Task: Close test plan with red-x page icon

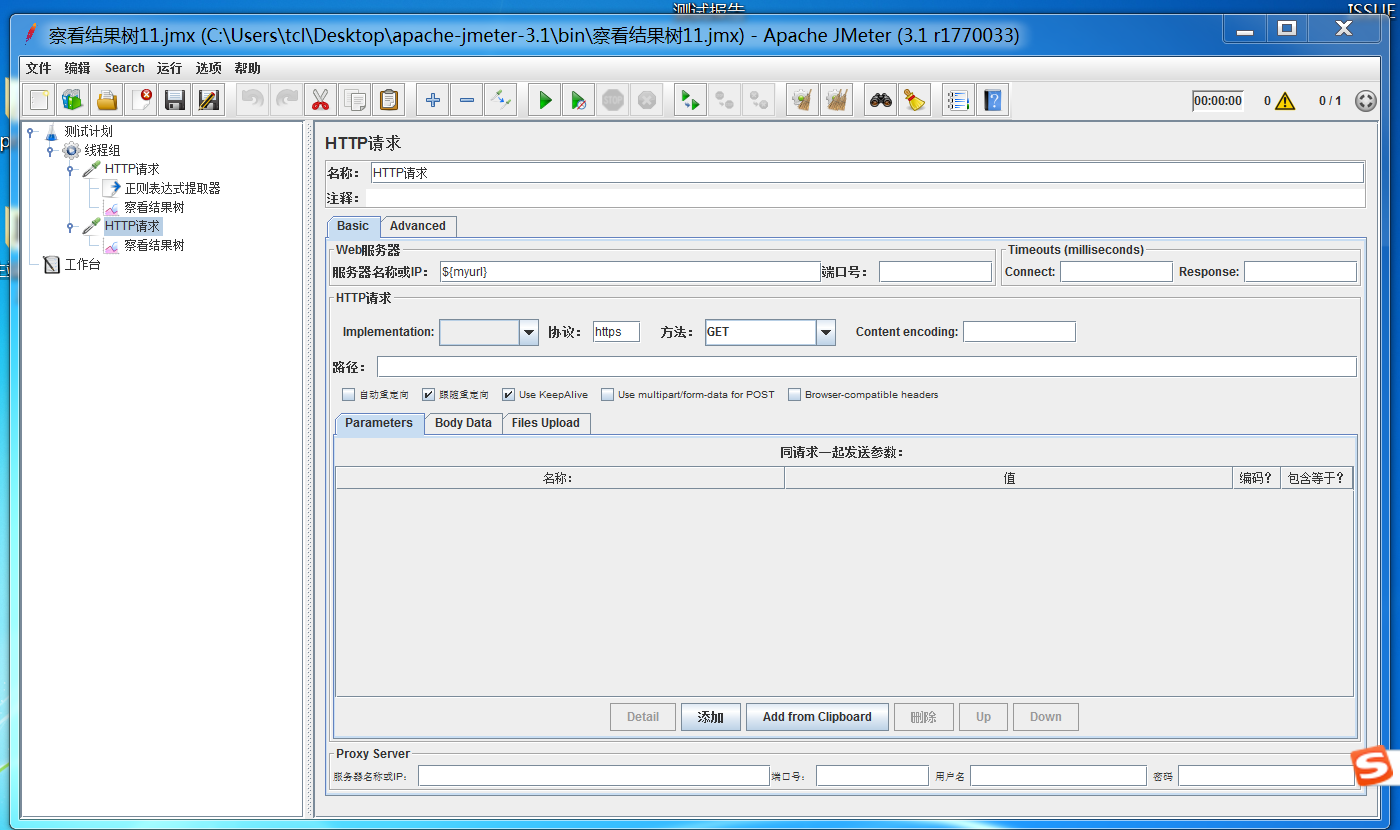Action: click(x=141, y=100)
